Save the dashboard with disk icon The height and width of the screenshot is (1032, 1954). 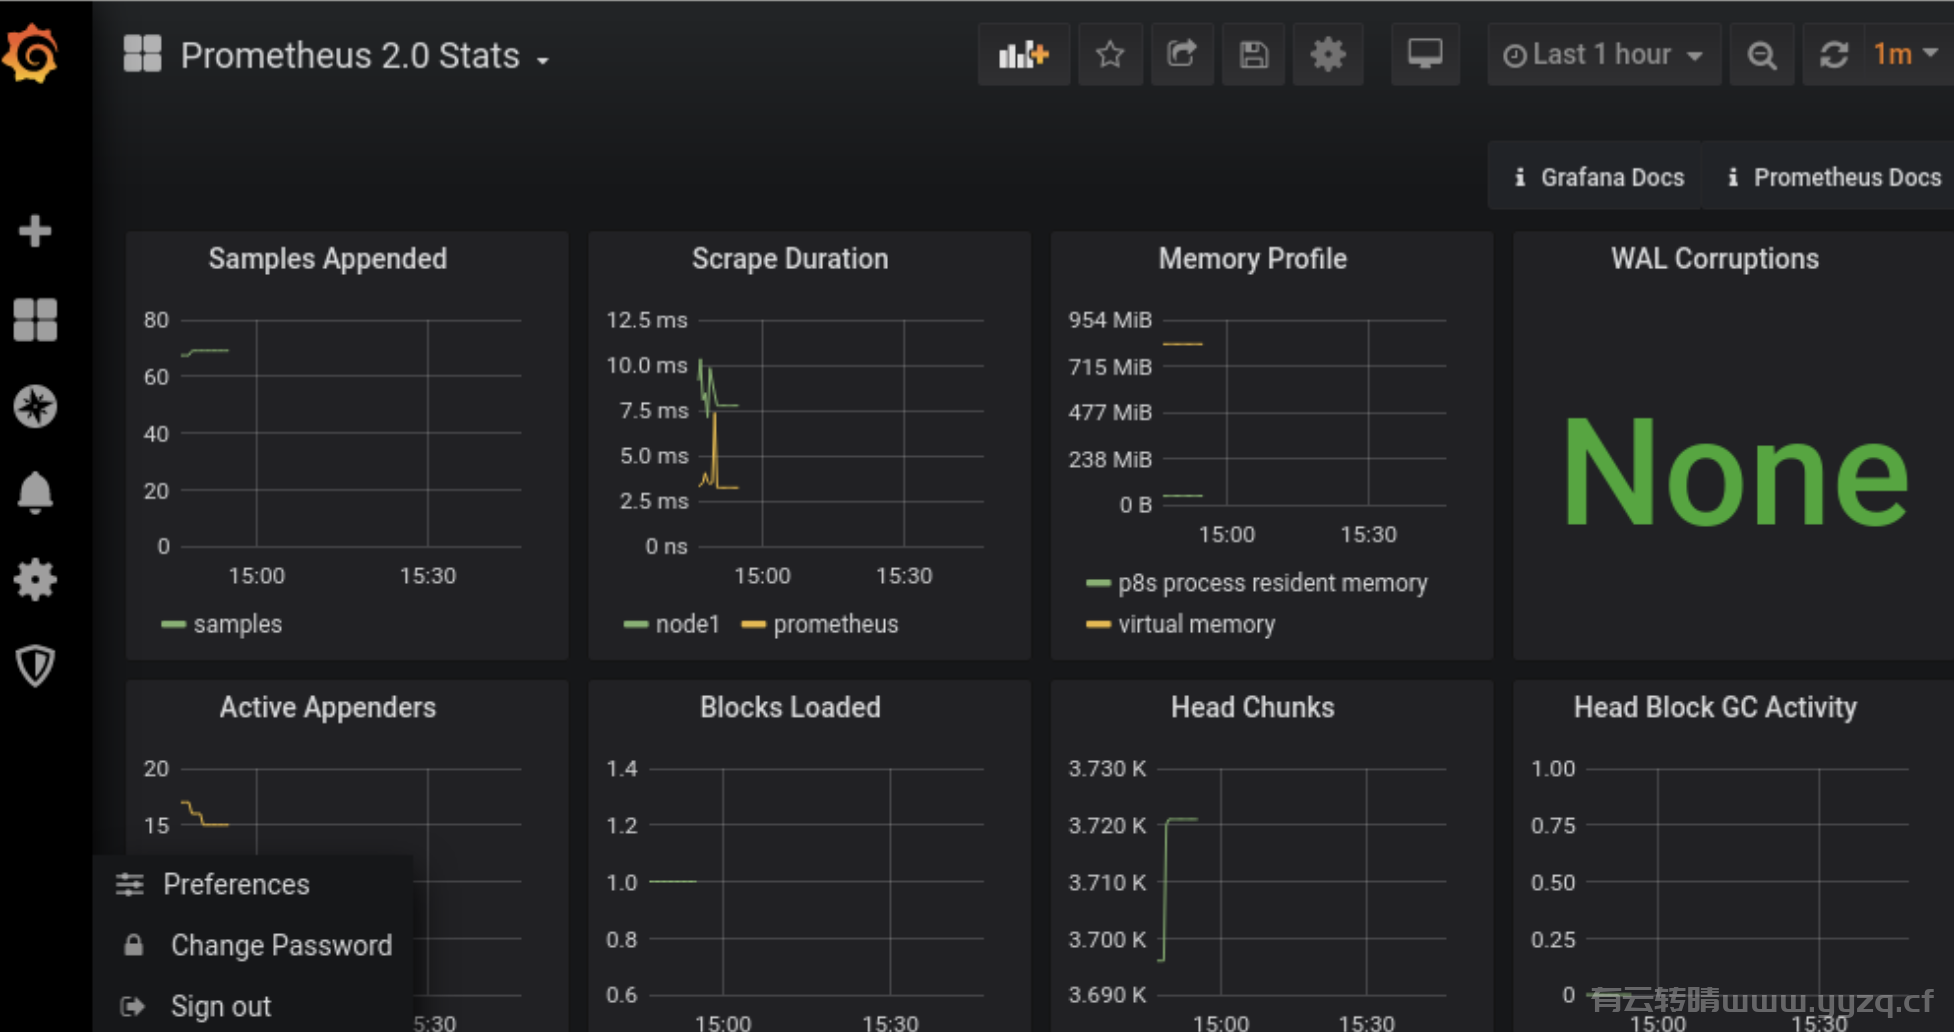(x=1254, y=54)
